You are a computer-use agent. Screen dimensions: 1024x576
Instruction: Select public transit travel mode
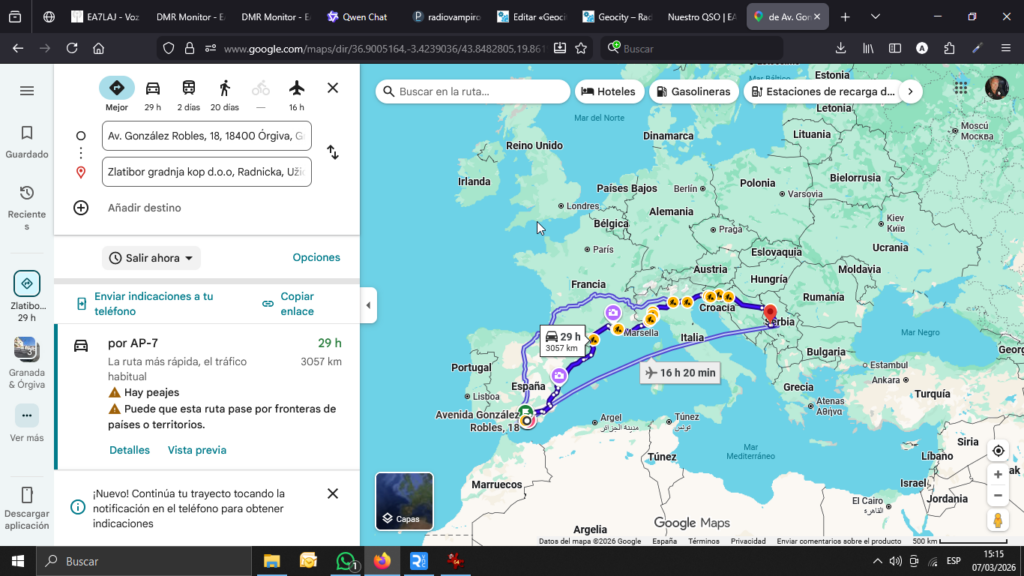(188, 88)
